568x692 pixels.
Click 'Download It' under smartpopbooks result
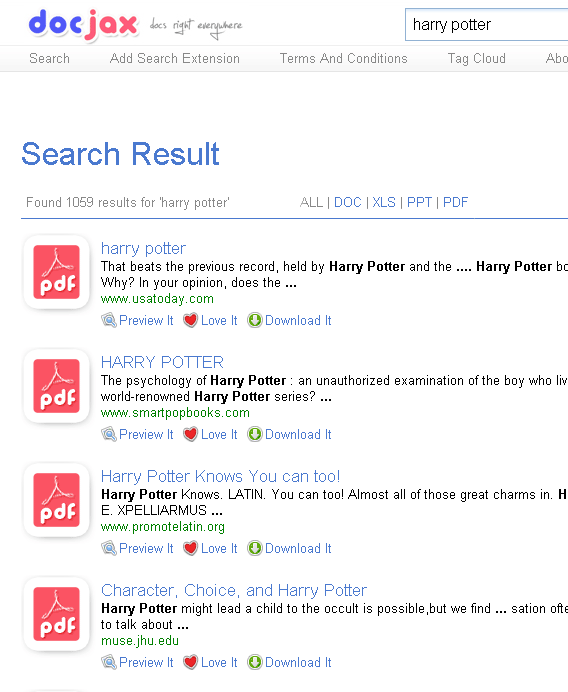298,434
